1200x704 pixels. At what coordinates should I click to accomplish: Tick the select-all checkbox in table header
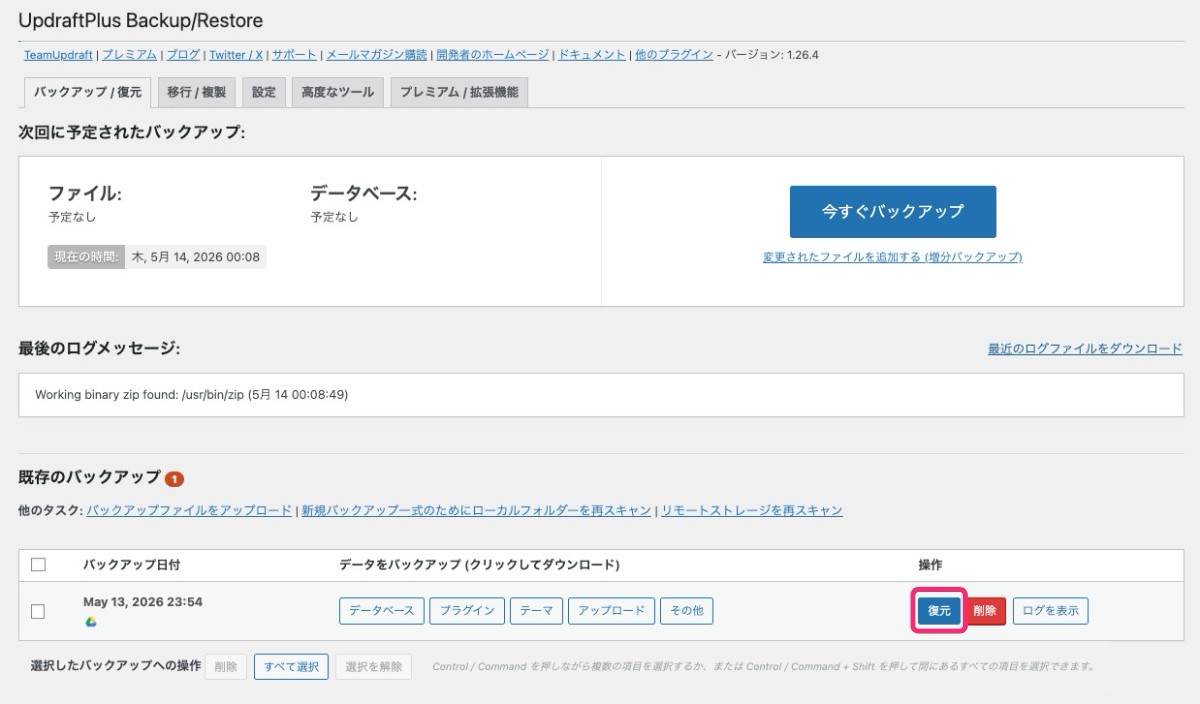point(38,564)
